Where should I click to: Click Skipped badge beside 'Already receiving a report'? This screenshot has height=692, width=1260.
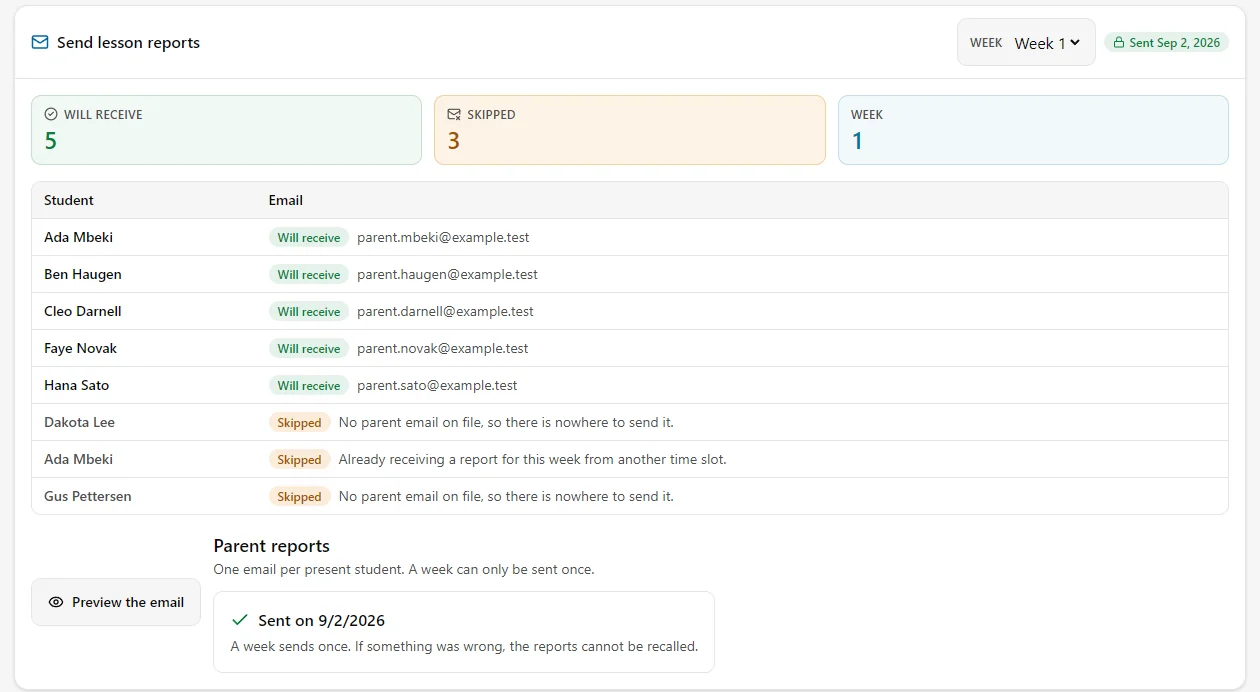(299, 459)
